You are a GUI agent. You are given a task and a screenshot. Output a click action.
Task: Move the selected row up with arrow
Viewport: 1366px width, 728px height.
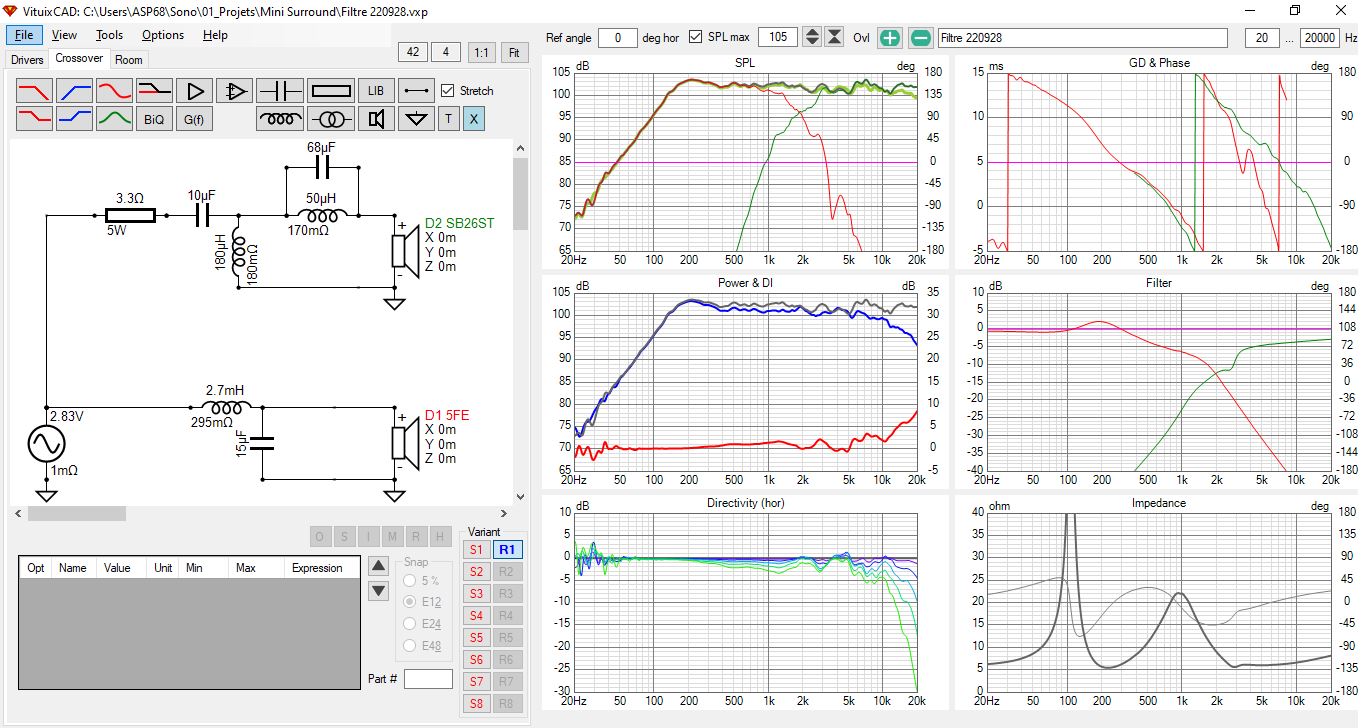378,565
